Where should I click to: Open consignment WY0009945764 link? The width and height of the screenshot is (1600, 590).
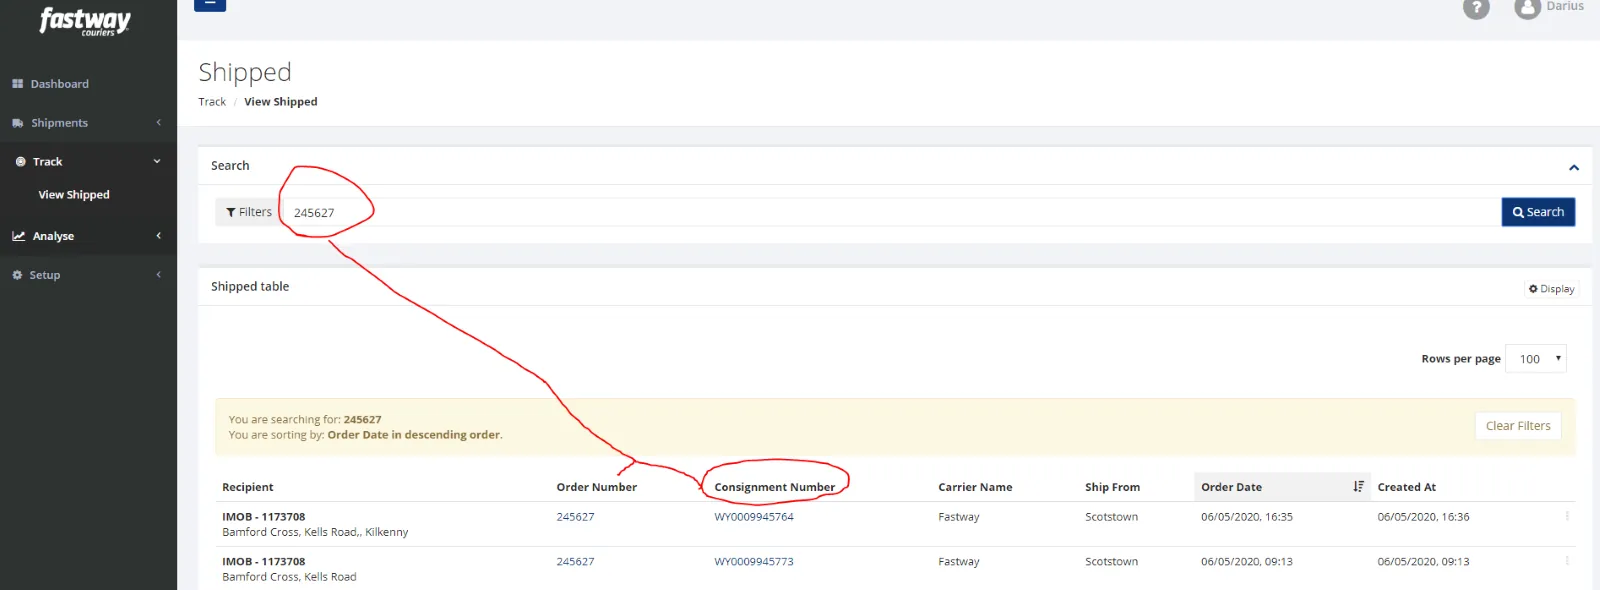pyautogui.click(x=754, y=517)
